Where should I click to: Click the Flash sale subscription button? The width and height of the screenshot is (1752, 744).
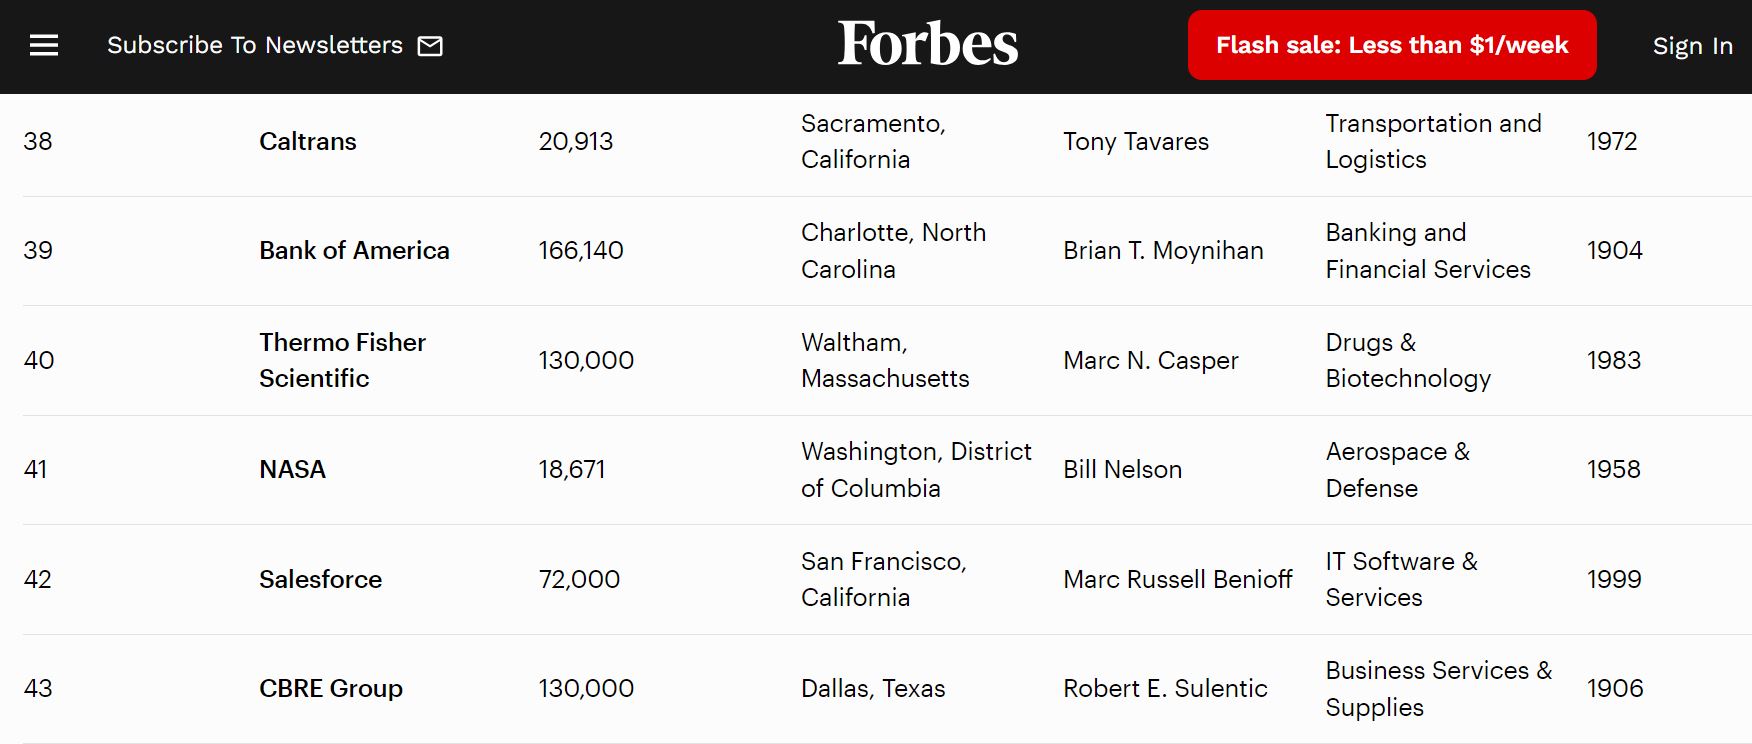pos(1392,45)
